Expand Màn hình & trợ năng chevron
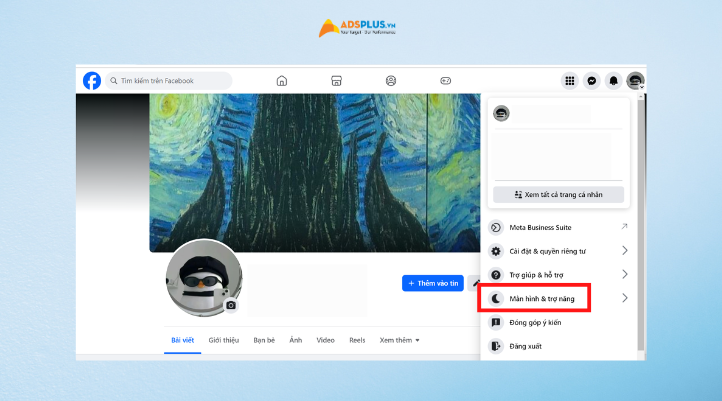Image resolution: width=722 pixels, height=401 pixels. click(625, 298)
